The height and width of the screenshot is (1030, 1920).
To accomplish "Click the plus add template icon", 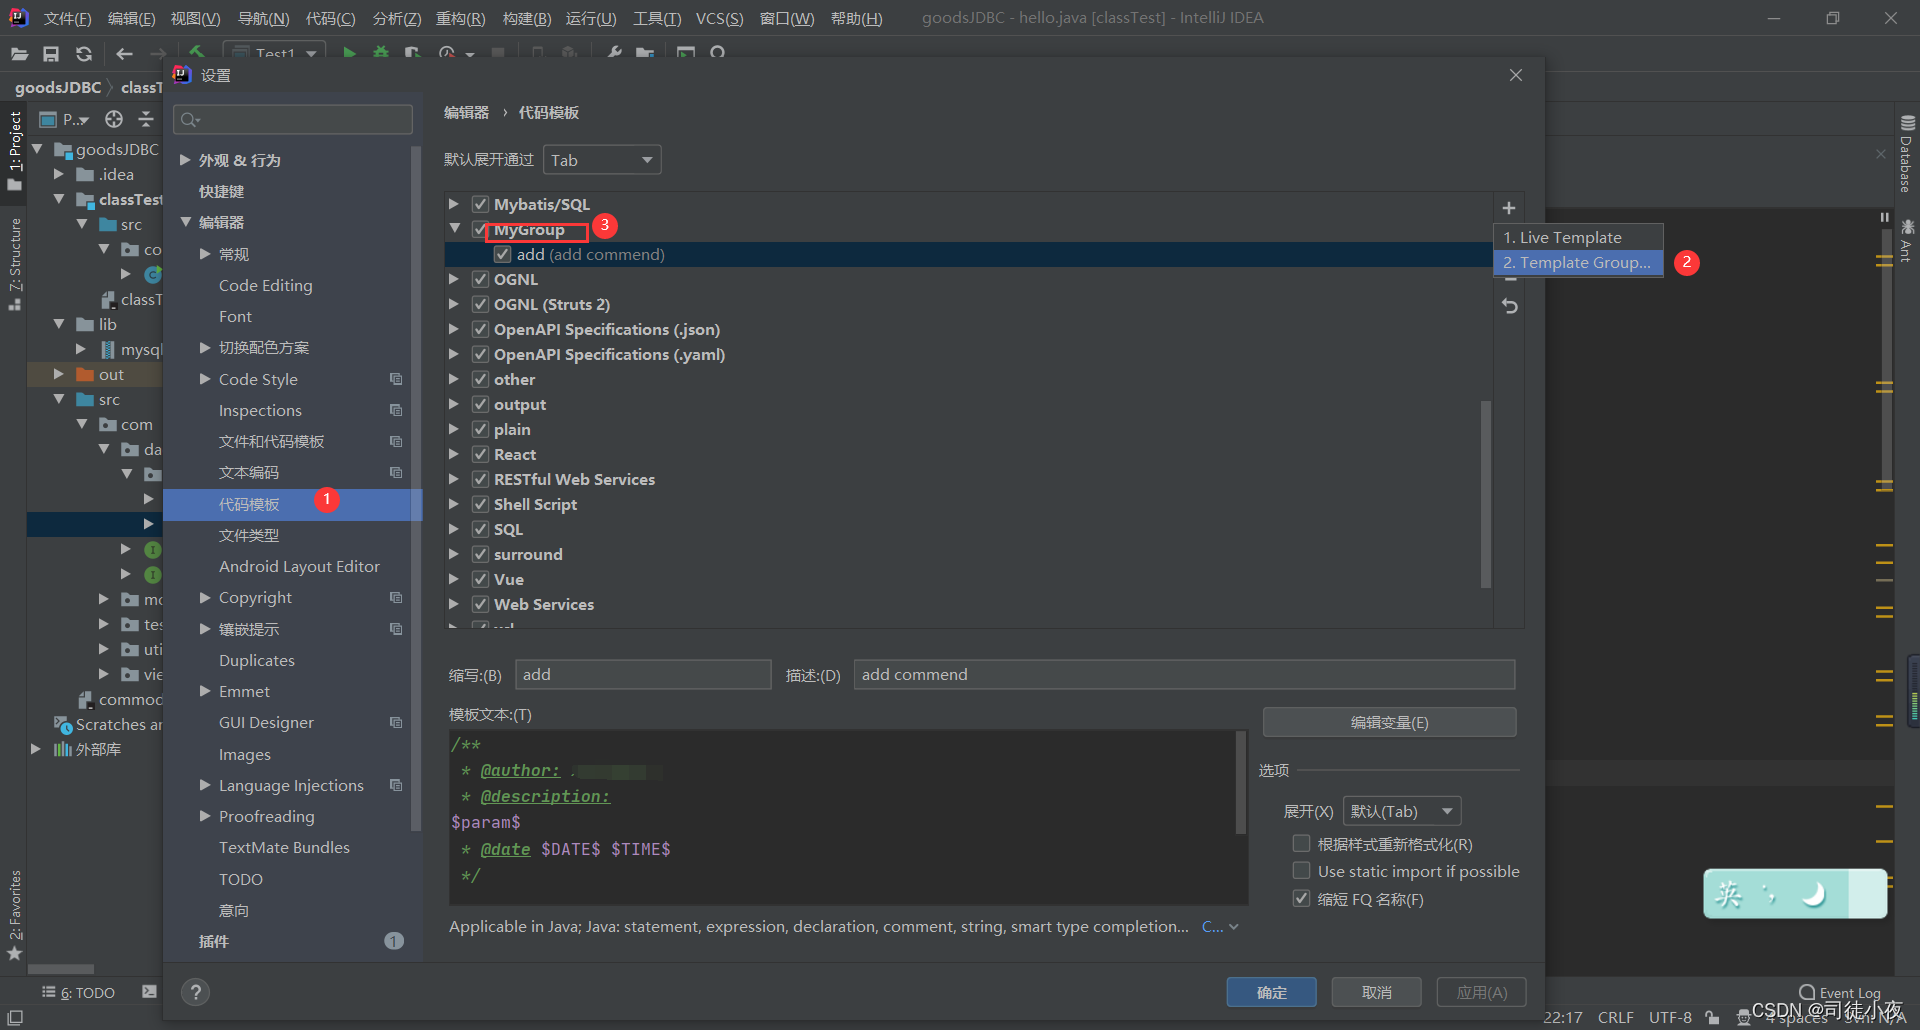I will (1509, 208).
